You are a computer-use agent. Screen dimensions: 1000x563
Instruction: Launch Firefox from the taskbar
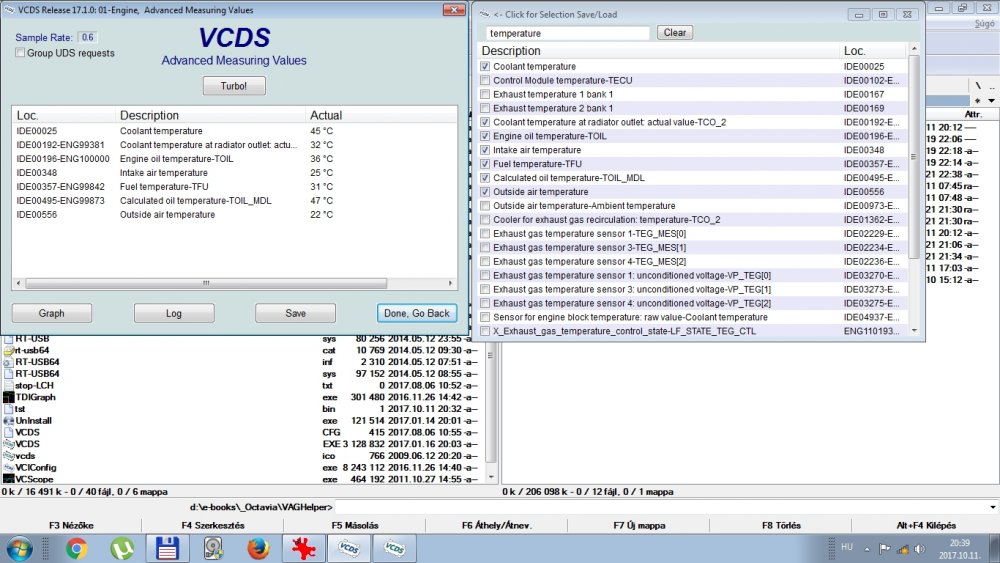258,548
